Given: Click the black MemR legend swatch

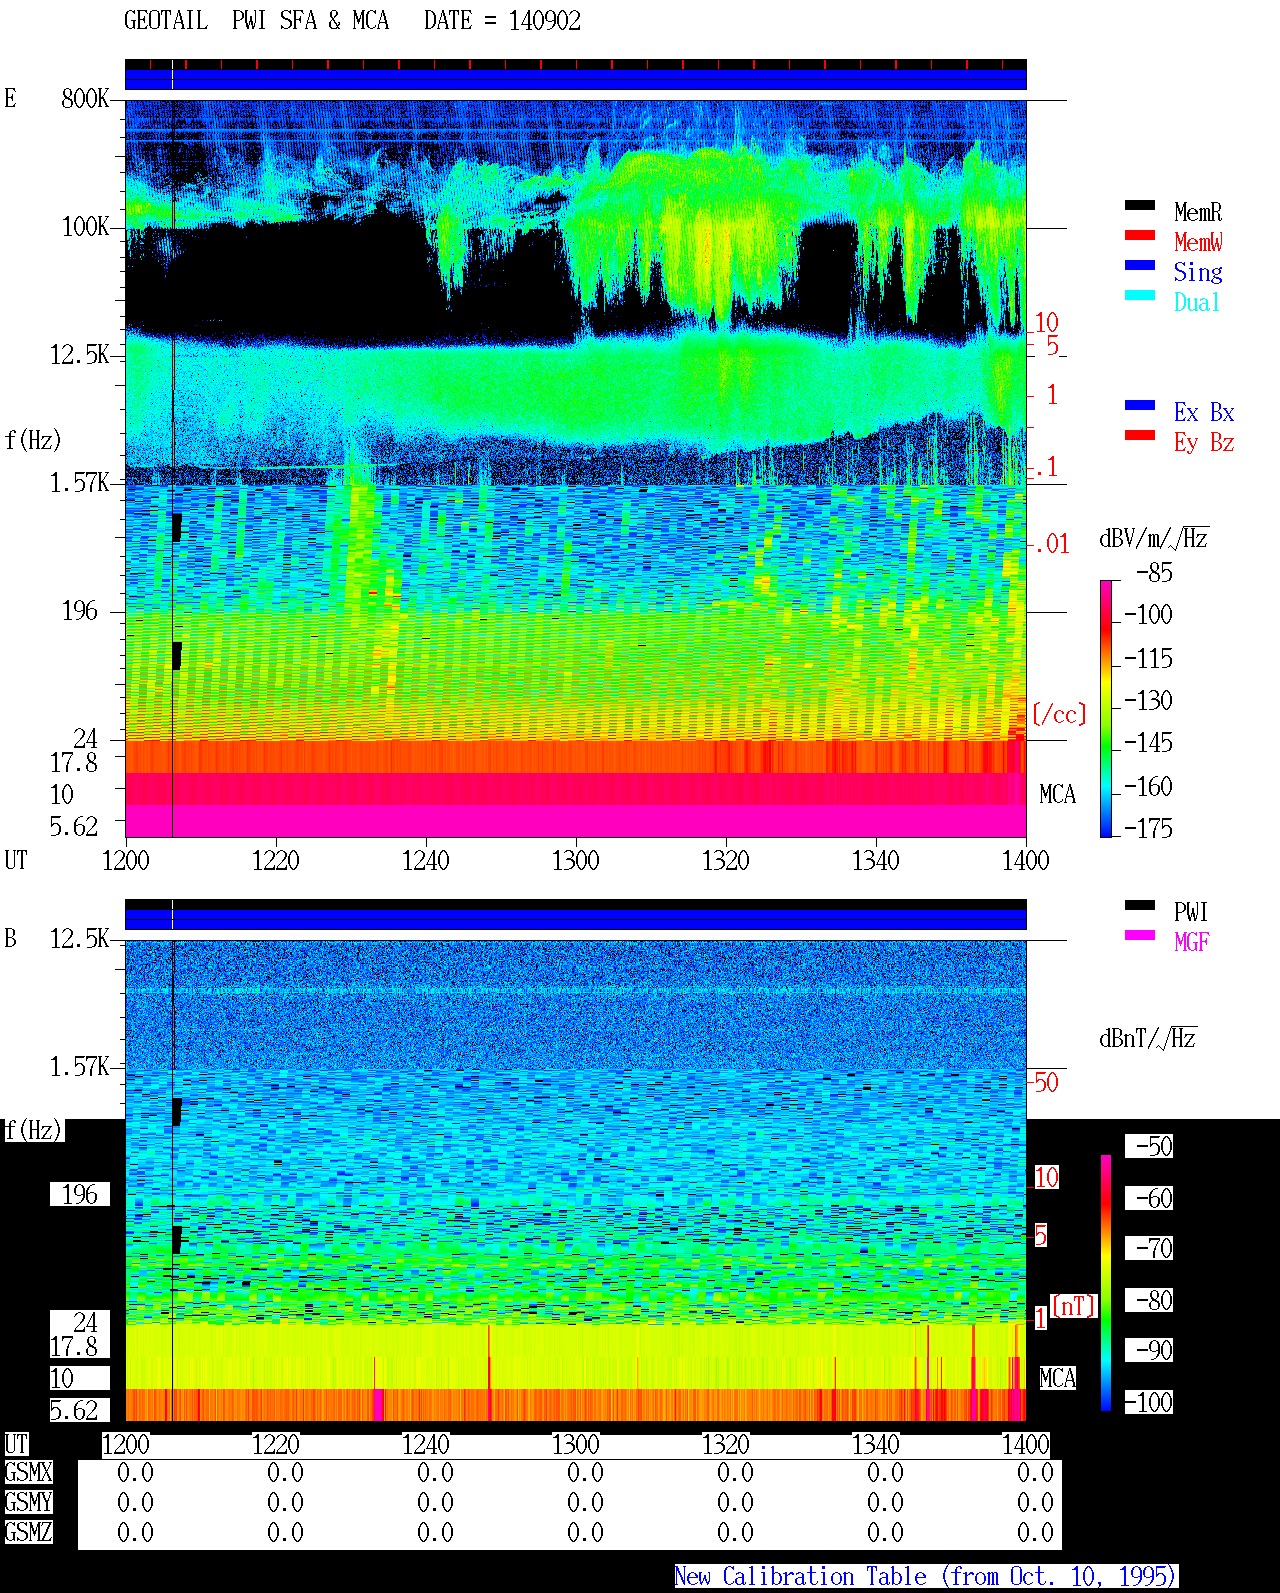Looking at the screenshot, I should (1140, 206).
